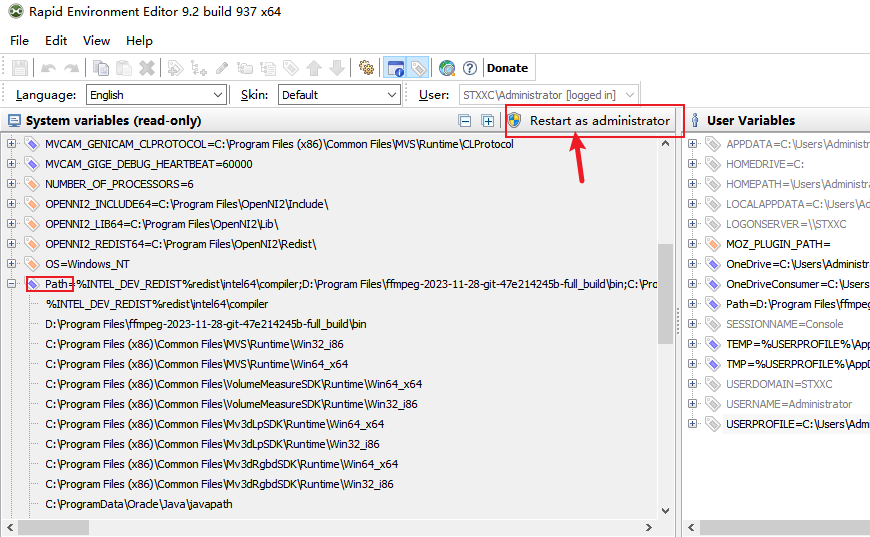Click the Delete X icon
This screenshot has width=870, height=537.
tap(146, 68)
